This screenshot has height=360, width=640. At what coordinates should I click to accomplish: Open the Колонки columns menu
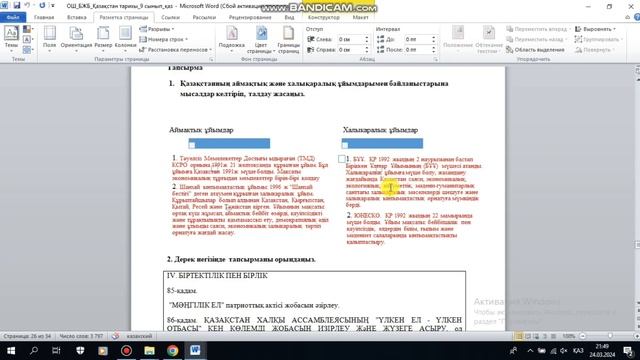tap(125, 39)
